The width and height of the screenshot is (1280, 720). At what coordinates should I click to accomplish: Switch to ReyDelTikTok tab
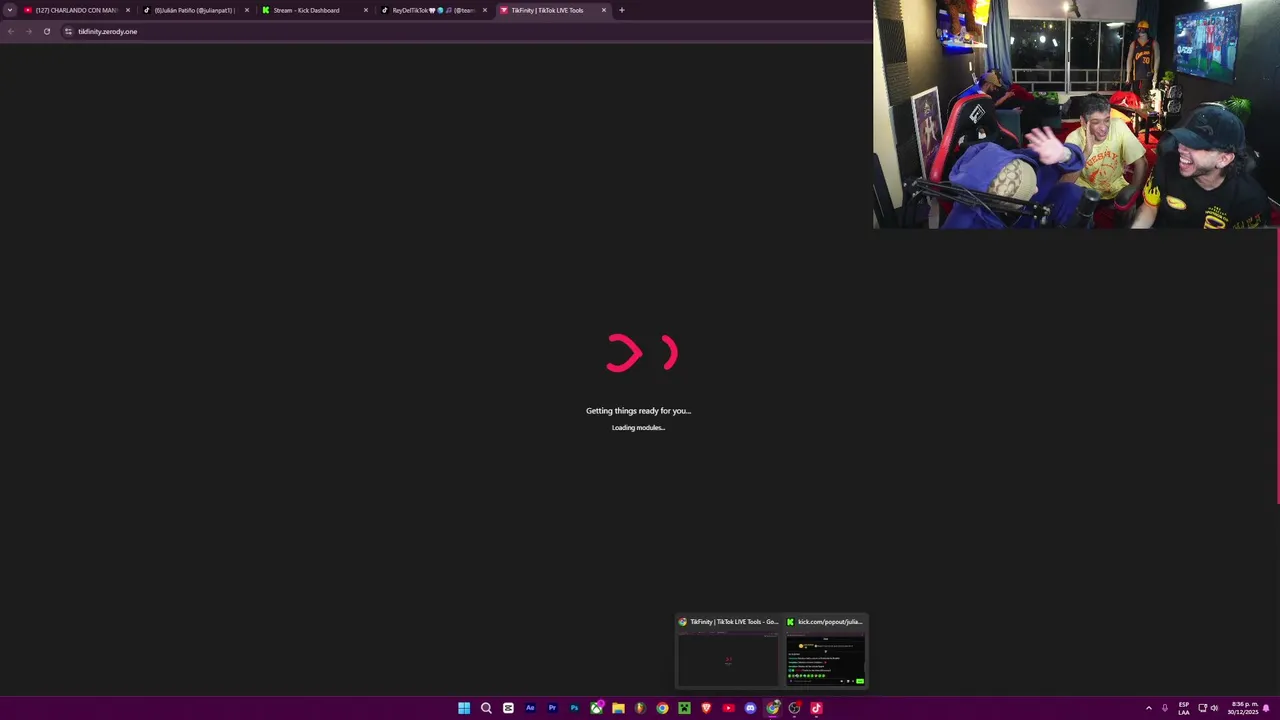[x=433, y=10]
